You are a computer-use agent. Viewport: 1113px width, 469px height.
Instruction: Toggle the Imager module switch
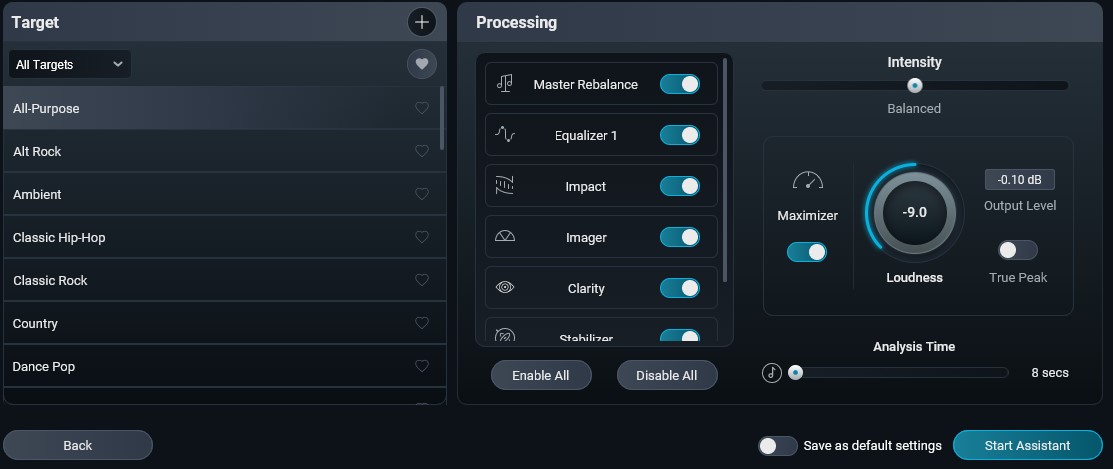pyautogui.click(x=679, y=237)
